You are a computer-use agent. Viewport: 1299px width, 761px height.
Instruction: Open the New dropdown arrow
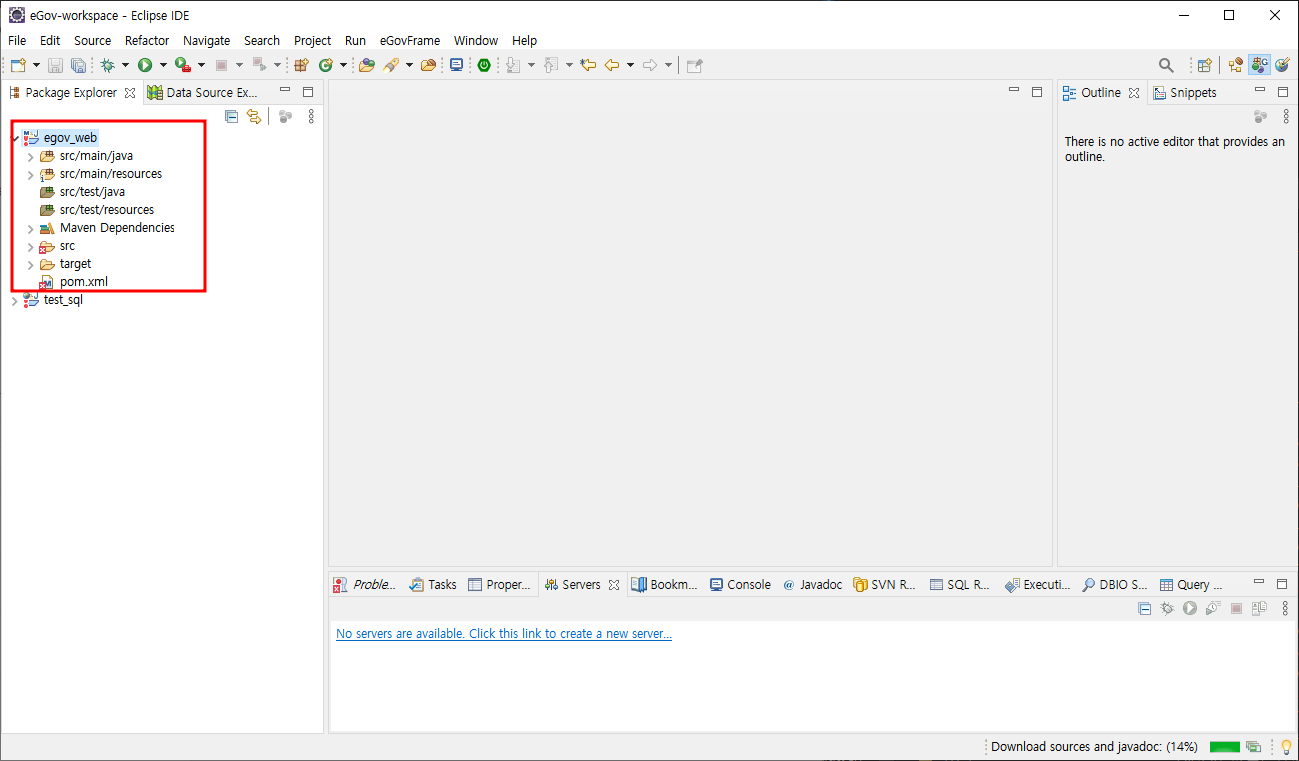[37, 65]
